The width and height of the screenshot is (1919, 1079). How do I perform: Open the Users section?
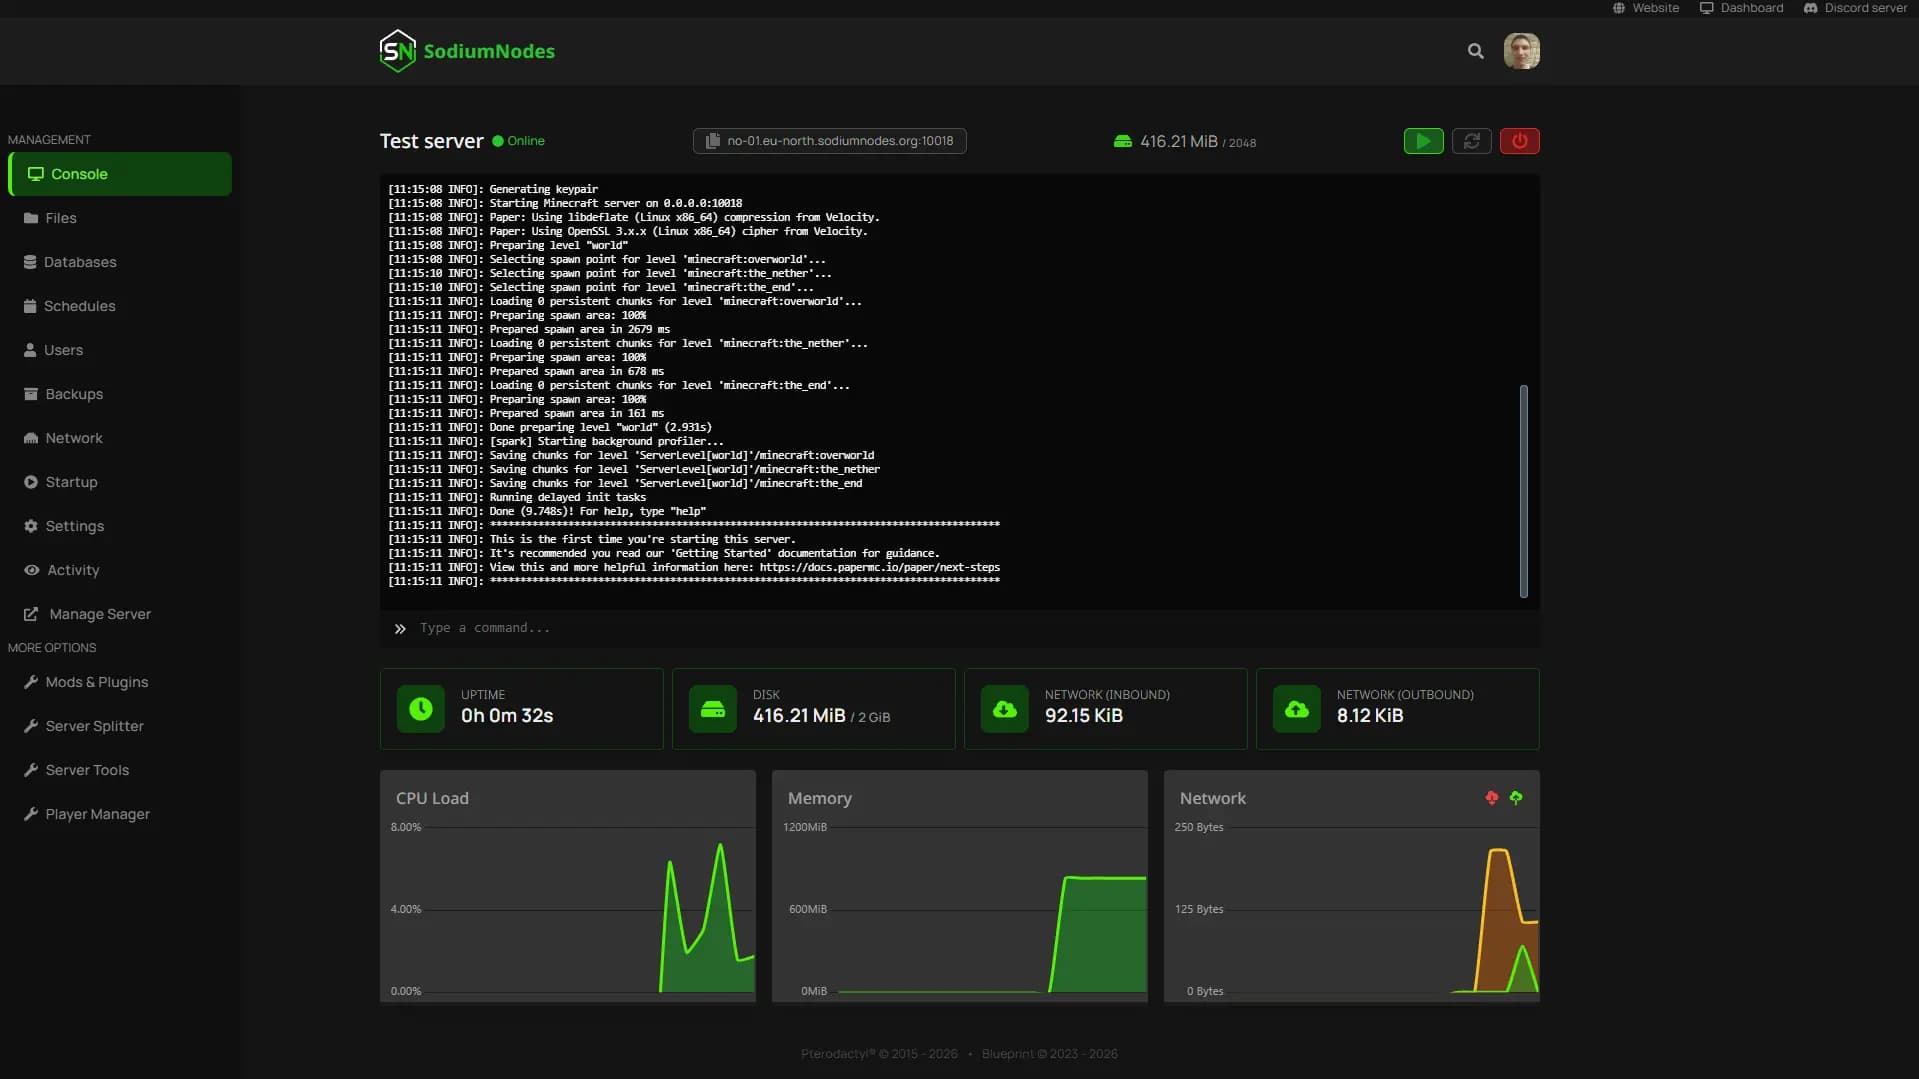[x=120, y=350]
